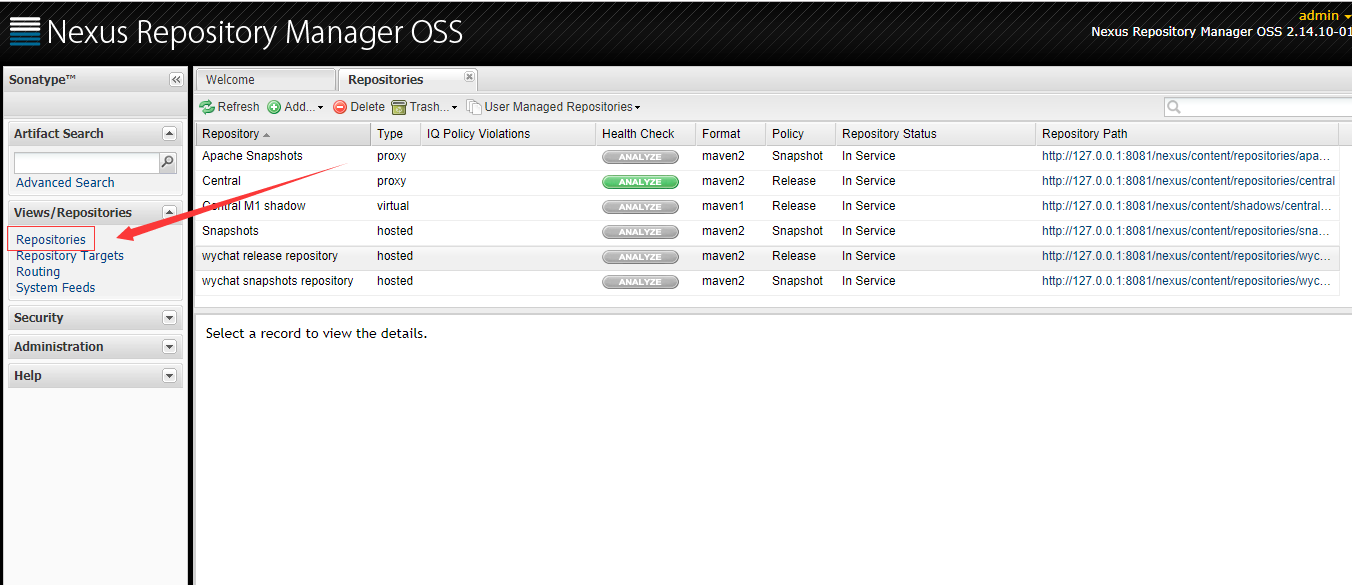This screenshot has height=585, width=1352.
Task: Click the maven1 format cell
Action: [x=723, y=206]
